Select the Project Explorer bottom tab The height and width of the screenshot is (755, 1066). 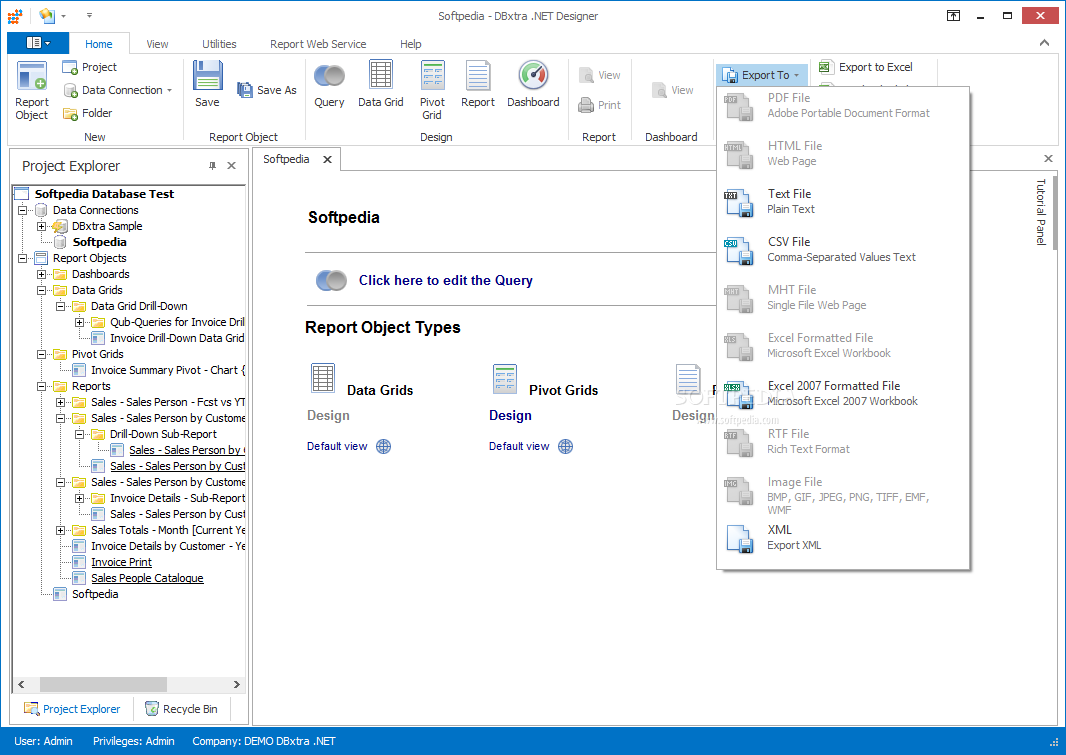pos(72,709)
